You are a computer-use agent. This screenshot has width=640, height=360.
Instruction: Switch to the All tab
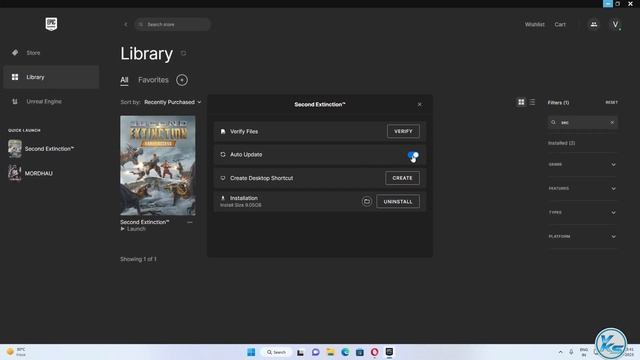(124, 80)
